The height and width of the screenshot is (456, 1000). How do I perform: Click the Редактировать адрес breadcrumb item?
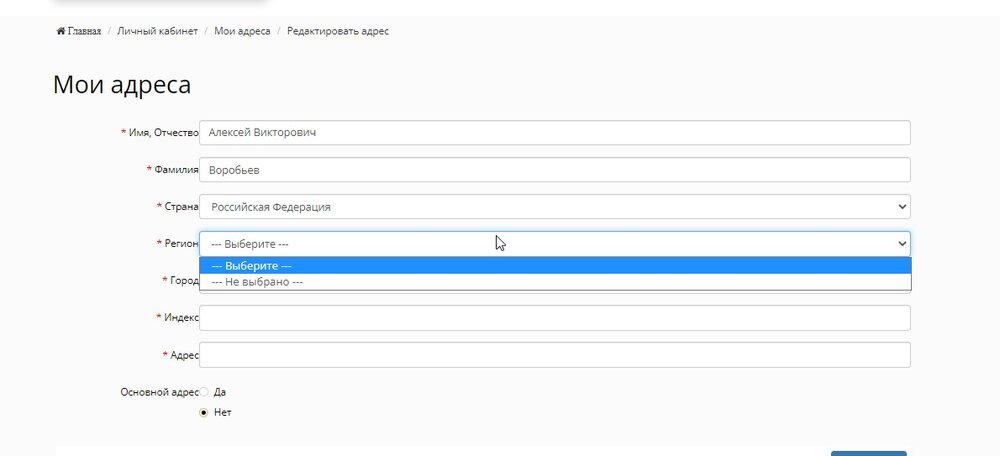pyautogui.click(x=337, y=31)
